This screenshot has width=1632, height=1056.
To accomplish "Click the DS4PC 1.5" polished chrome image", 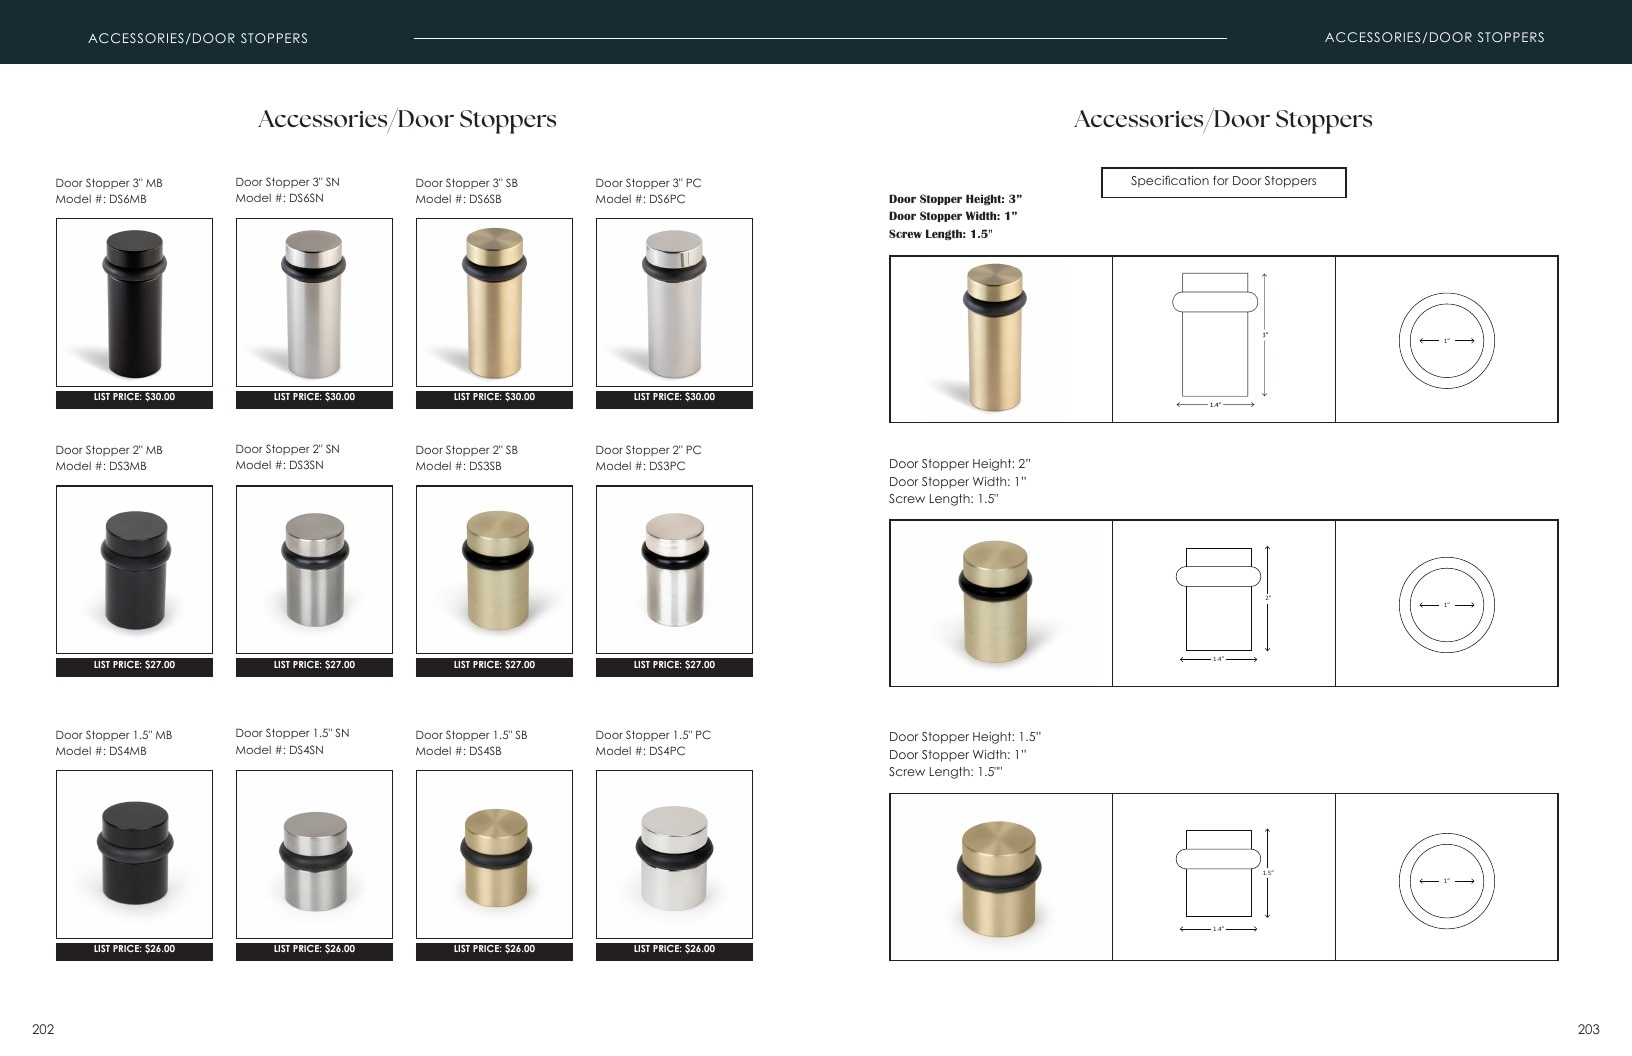I will tap(674, 854).
